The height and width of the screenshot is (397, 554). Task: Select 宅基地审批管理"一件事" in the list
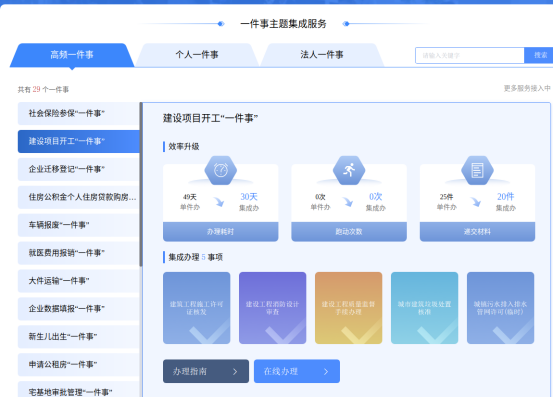[78, 389]
